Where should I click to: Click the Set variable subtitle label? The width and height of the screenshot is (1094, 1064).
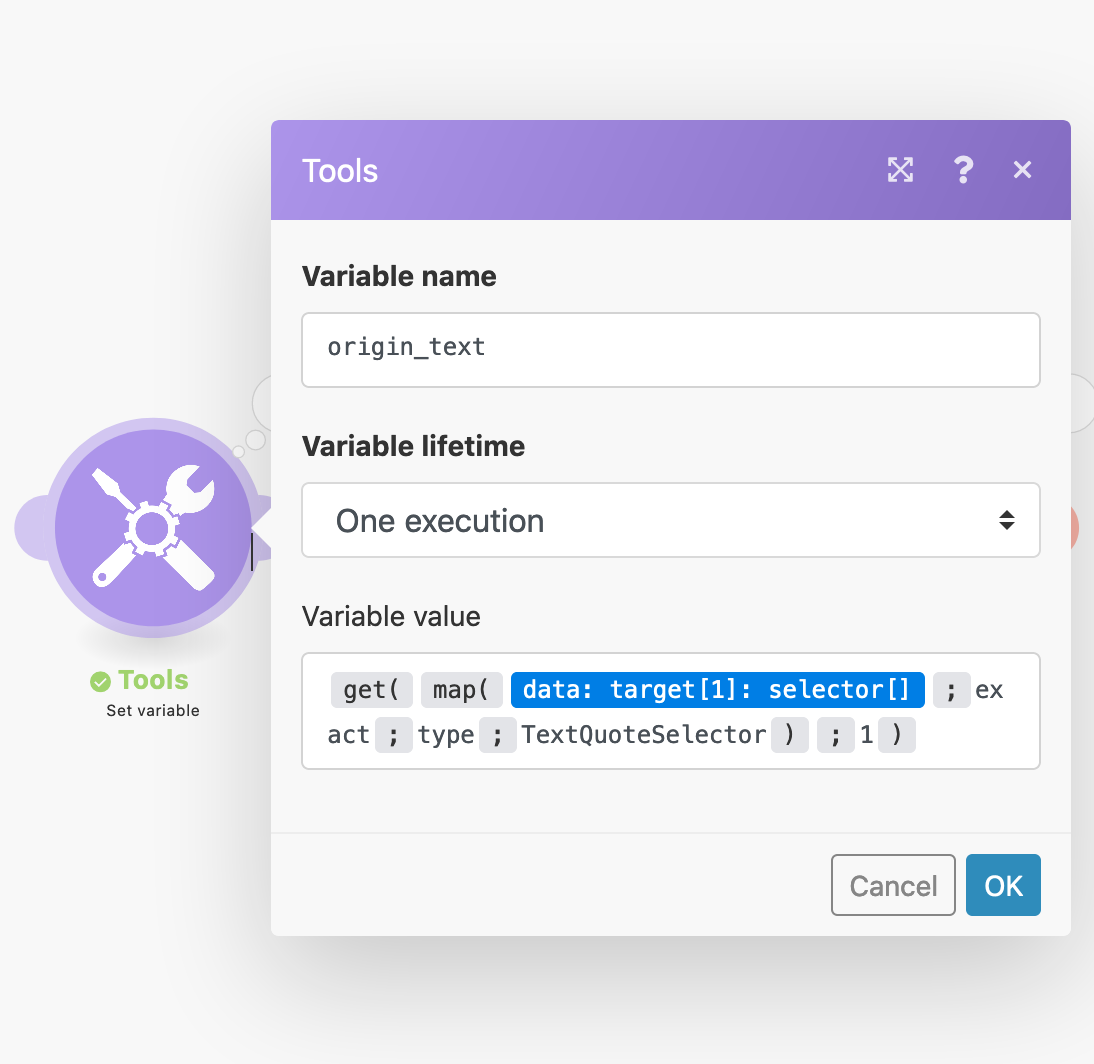tap(153, 710)
